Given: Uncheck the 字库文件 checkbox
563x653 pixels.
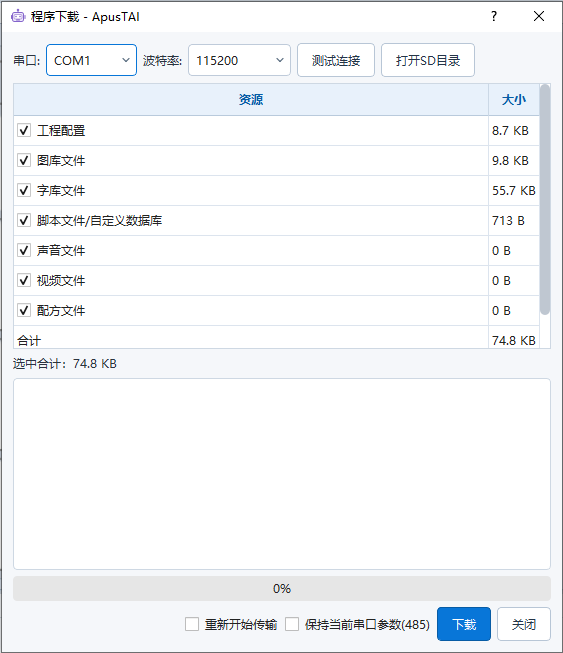Looking at the screenshot, I should point(24,190).
